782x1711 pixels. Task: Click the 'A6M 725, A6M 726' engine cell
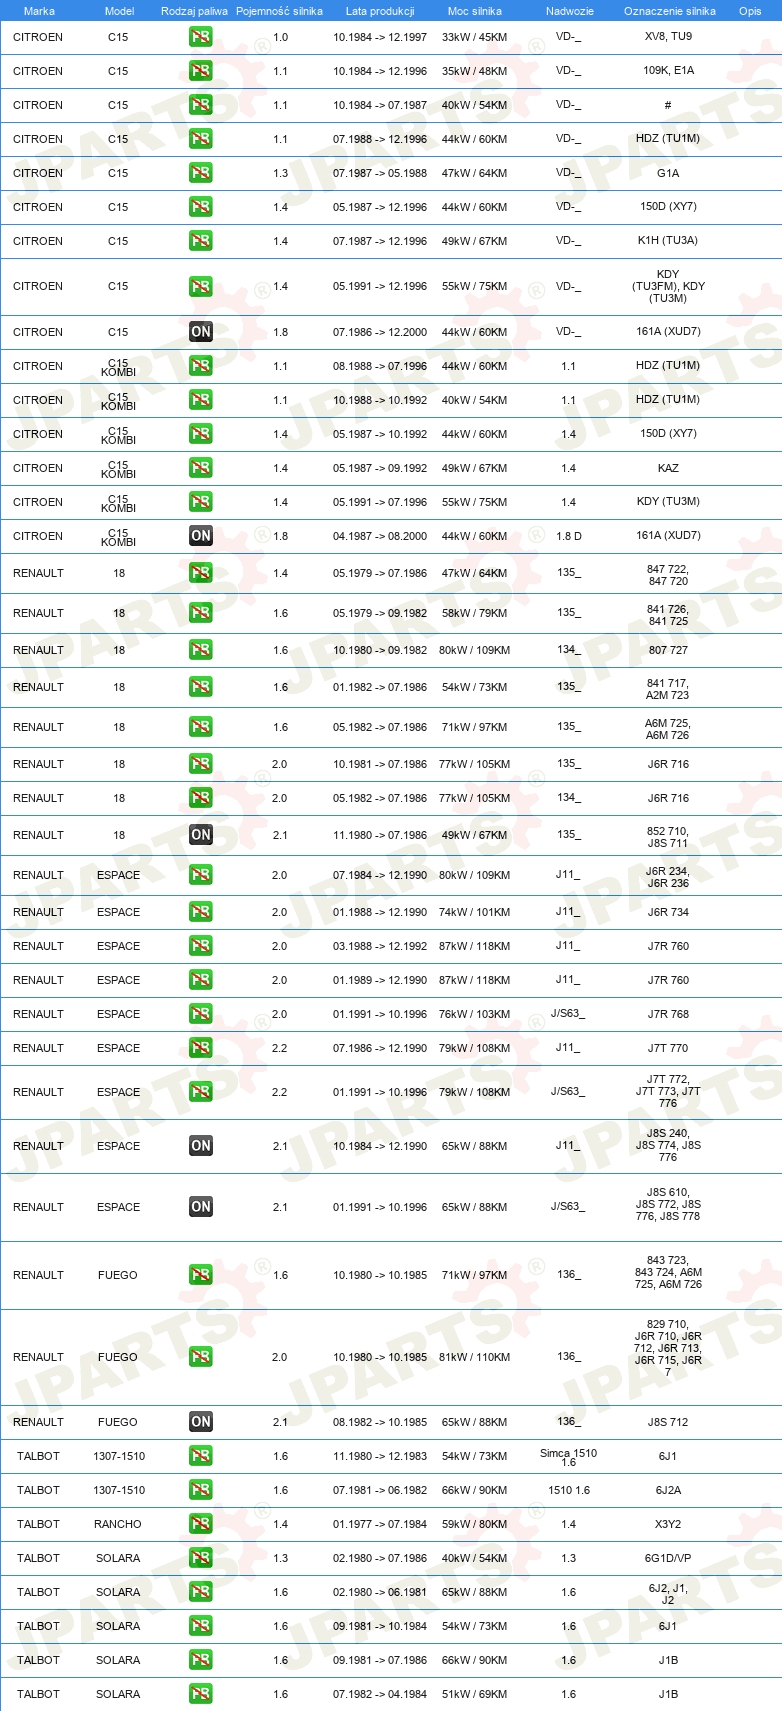click(x=668, y=729)
